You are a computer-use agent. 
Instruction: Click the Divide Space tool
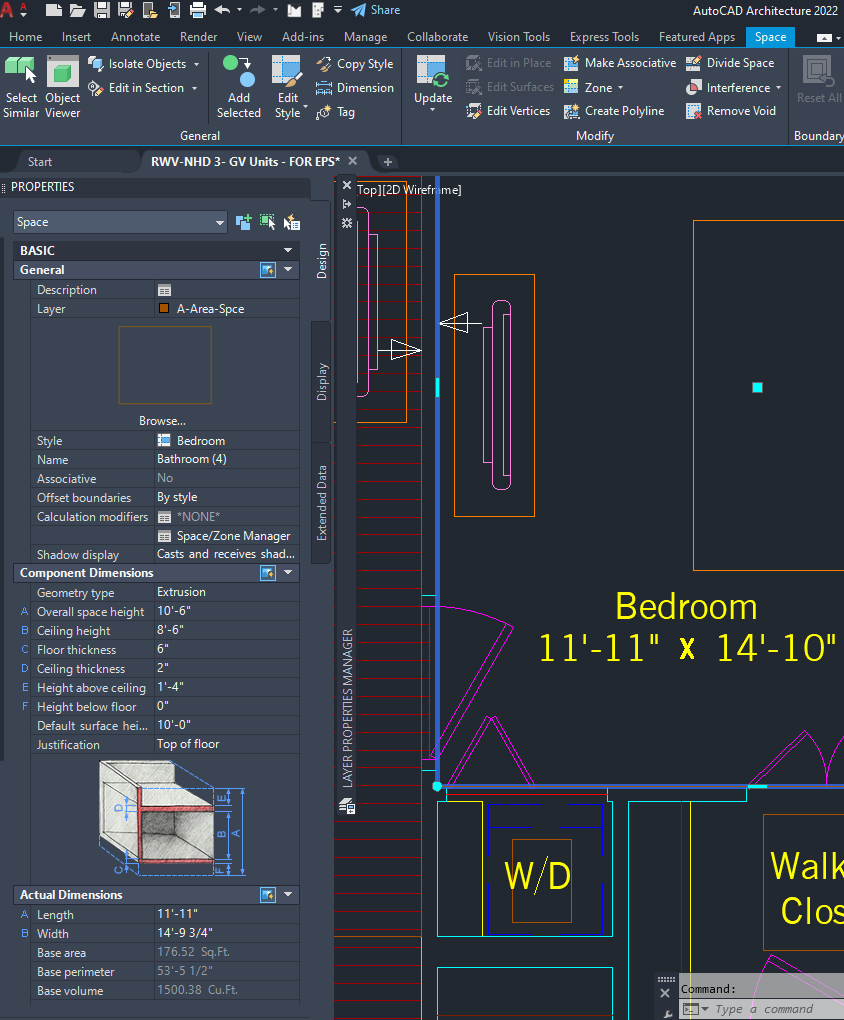[730, 63]
